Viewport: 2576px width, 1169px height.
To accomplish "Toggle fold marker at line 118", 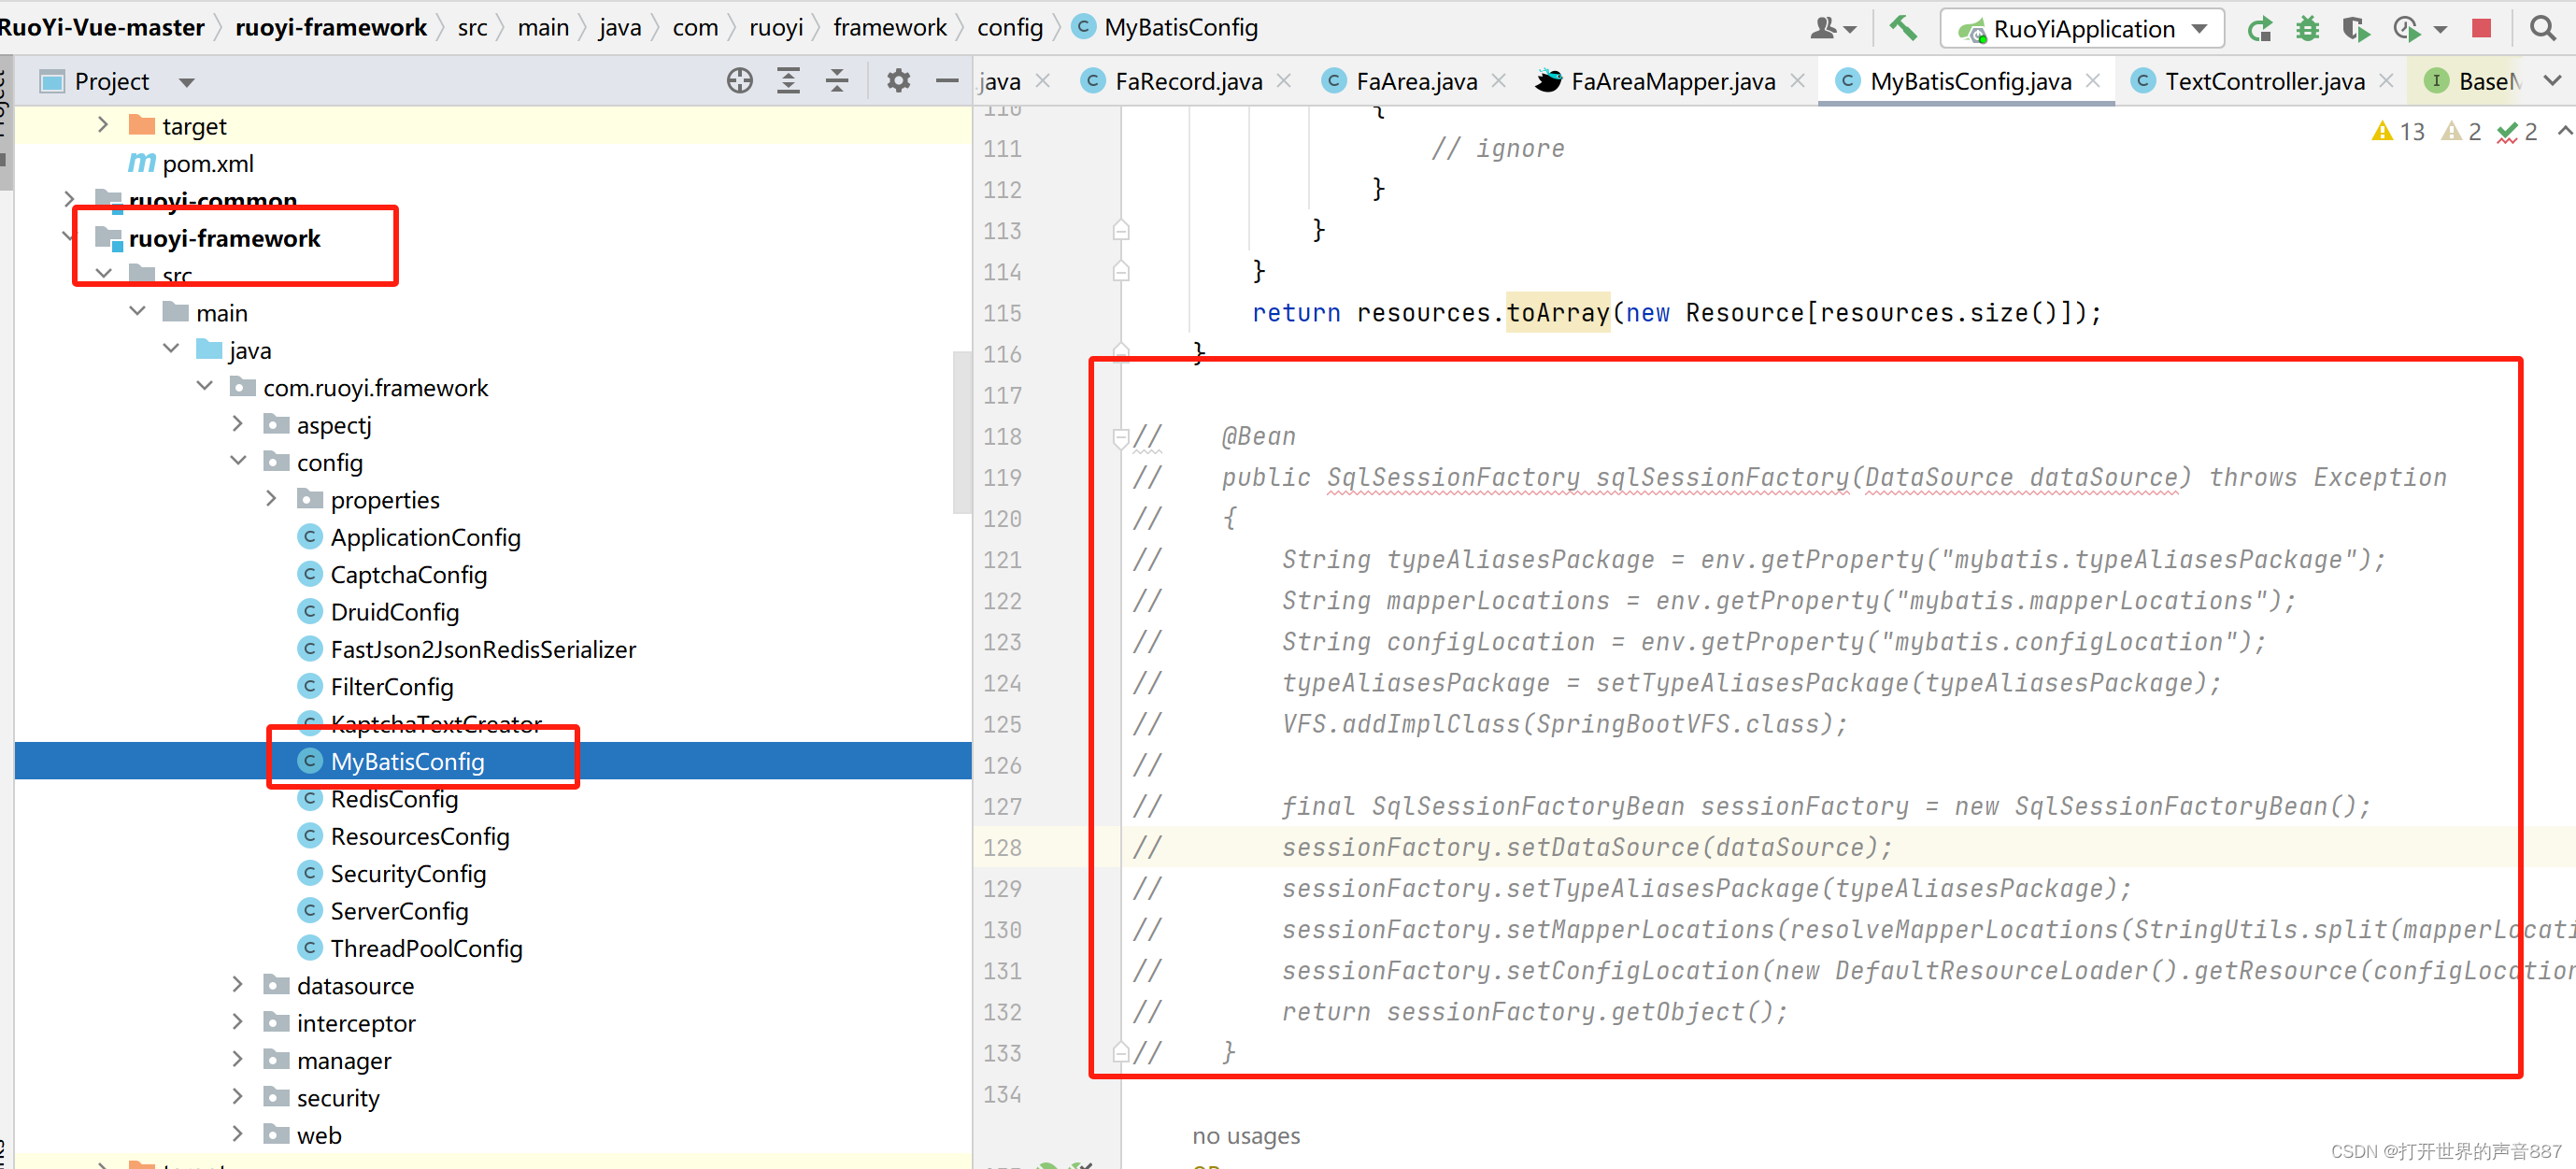I will pyautogui.click(x=1120, y=437).
